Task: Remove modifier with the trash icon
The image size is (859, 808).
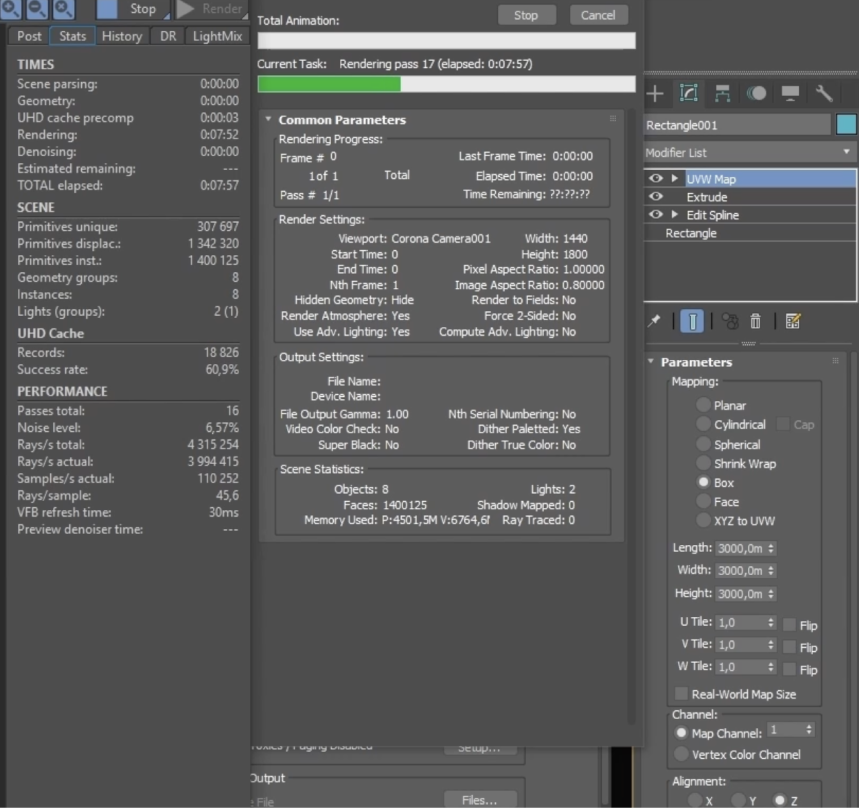Action: [756, 321]
